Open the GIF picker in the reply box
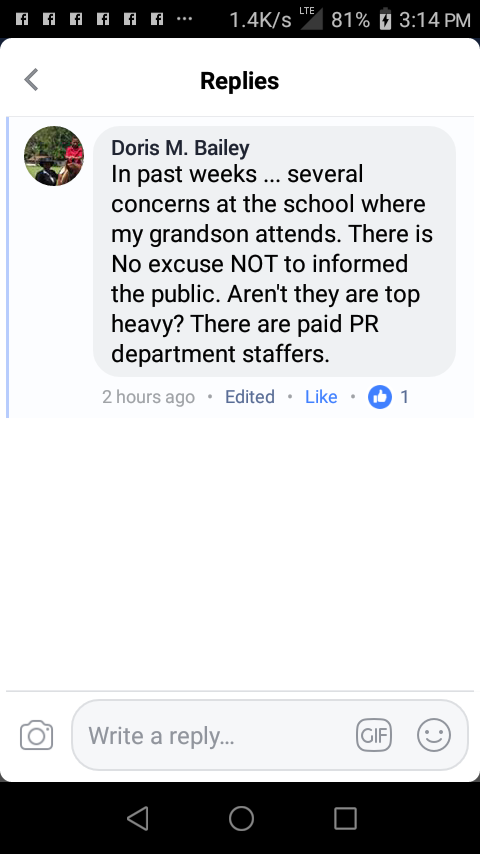This screenshot has height=854, width=480. coord(374,735)
